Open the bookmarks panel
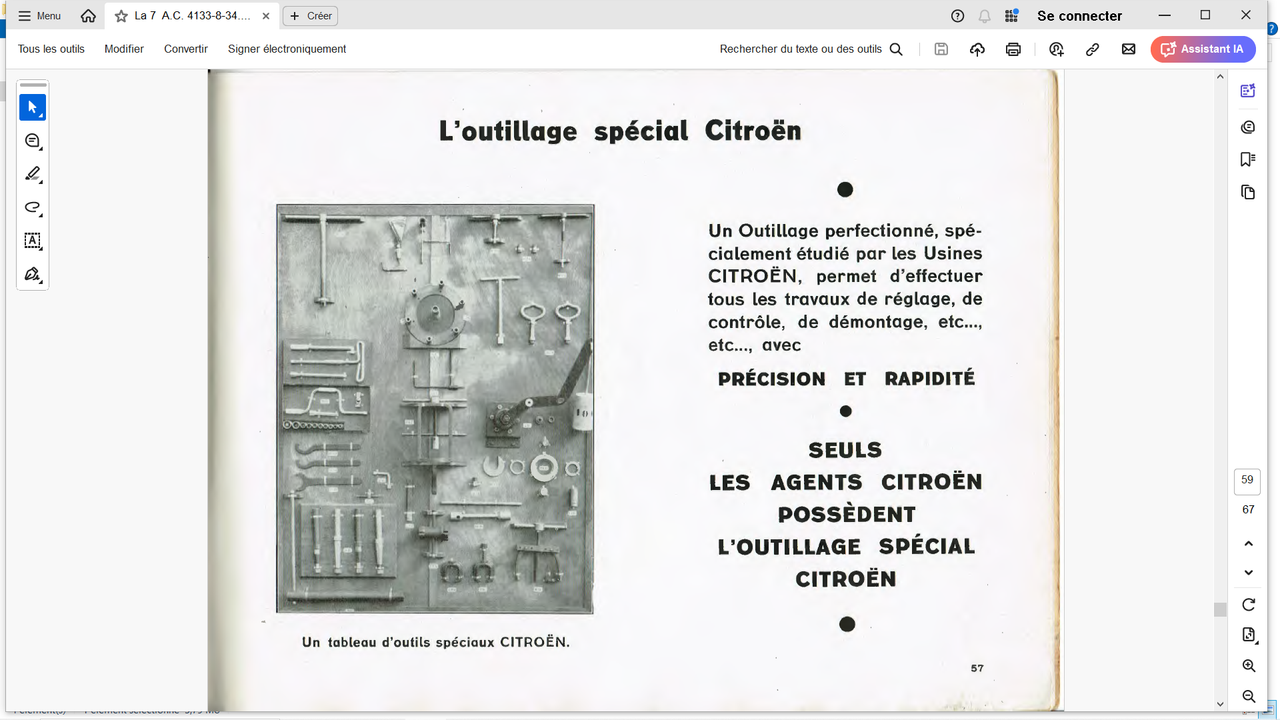This screenshot has width=1280, height=720. 1248,159
